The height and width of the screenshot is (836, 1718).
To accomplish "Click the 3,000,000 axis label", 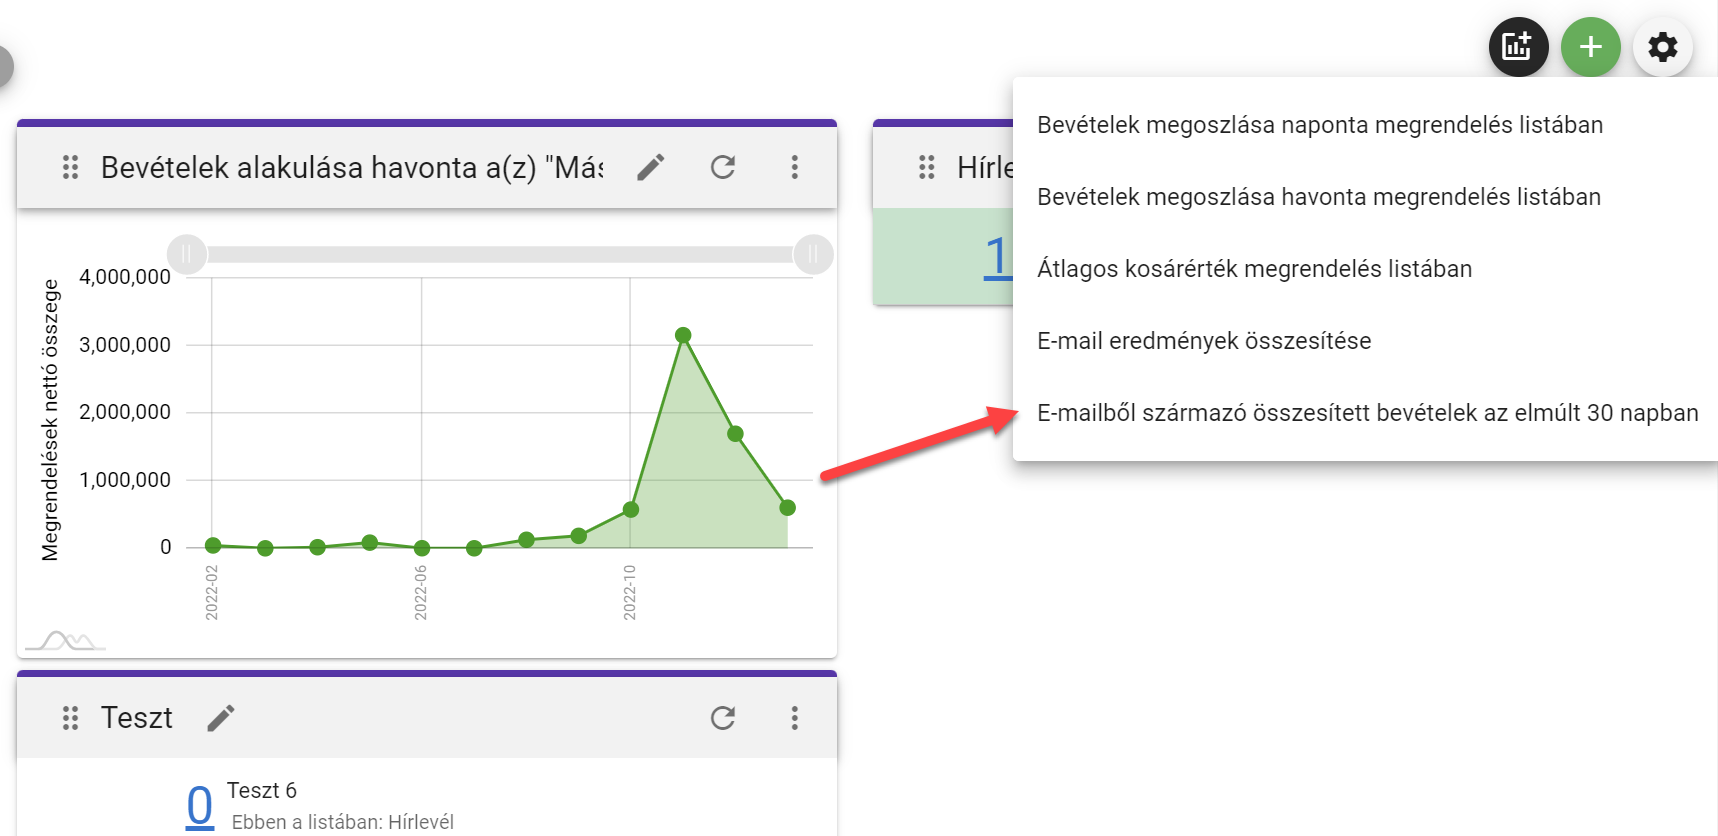I will point(125,345).
